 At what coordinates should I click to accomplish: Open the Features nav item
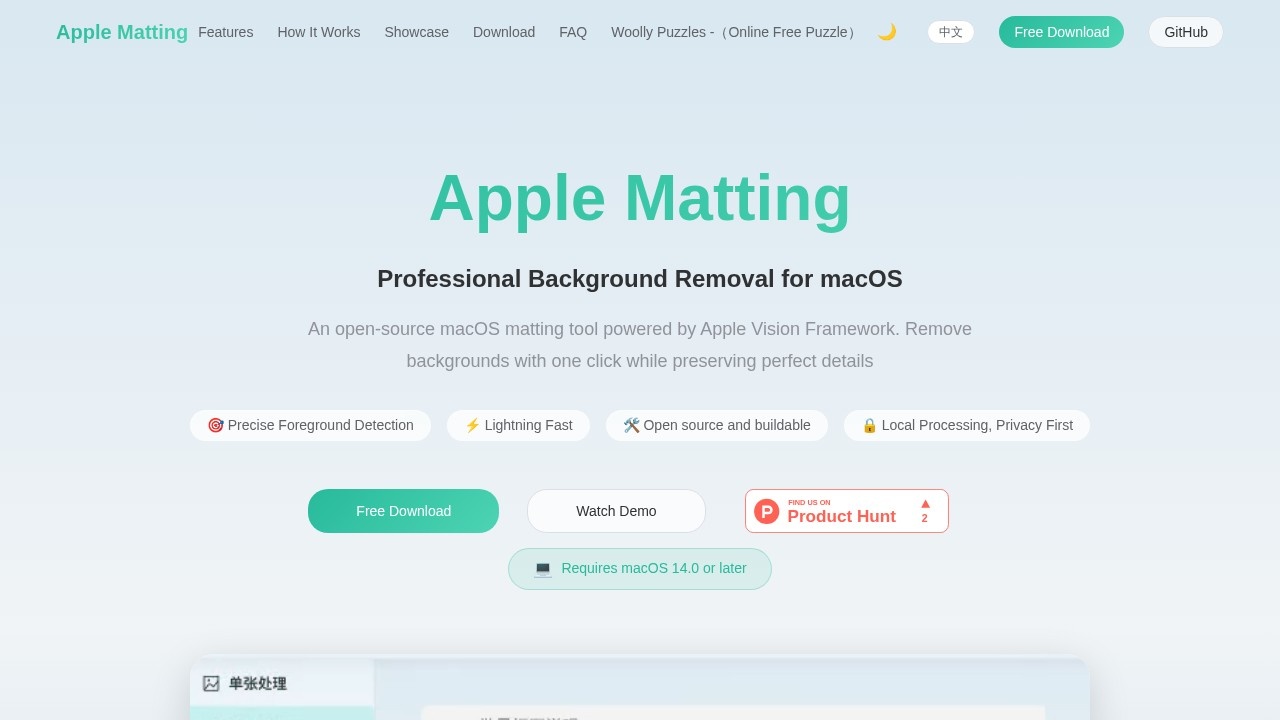pyautogui.click(x=226, y=32)
